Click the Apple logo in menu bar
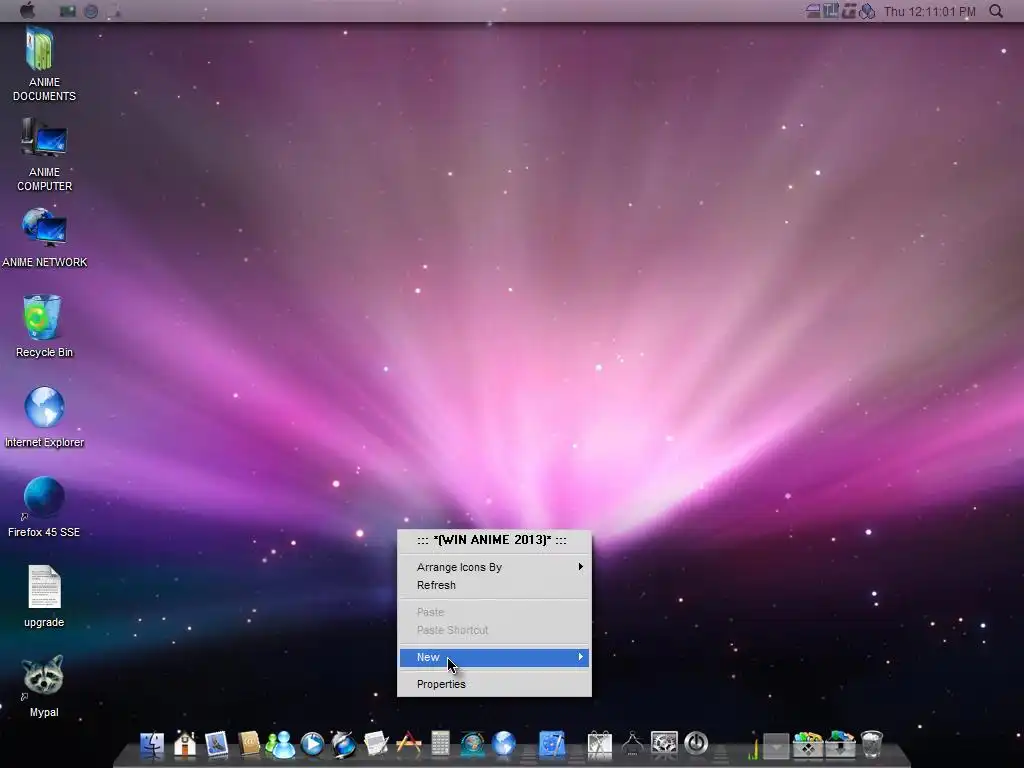 click(27, 10)
